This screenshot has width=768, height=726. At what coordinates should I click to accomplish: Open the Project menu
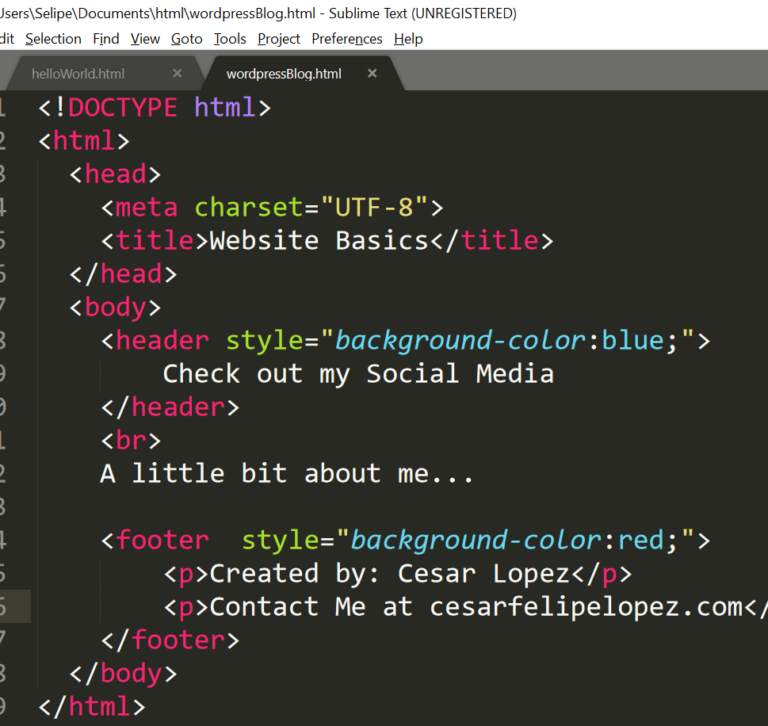point(278,39)
